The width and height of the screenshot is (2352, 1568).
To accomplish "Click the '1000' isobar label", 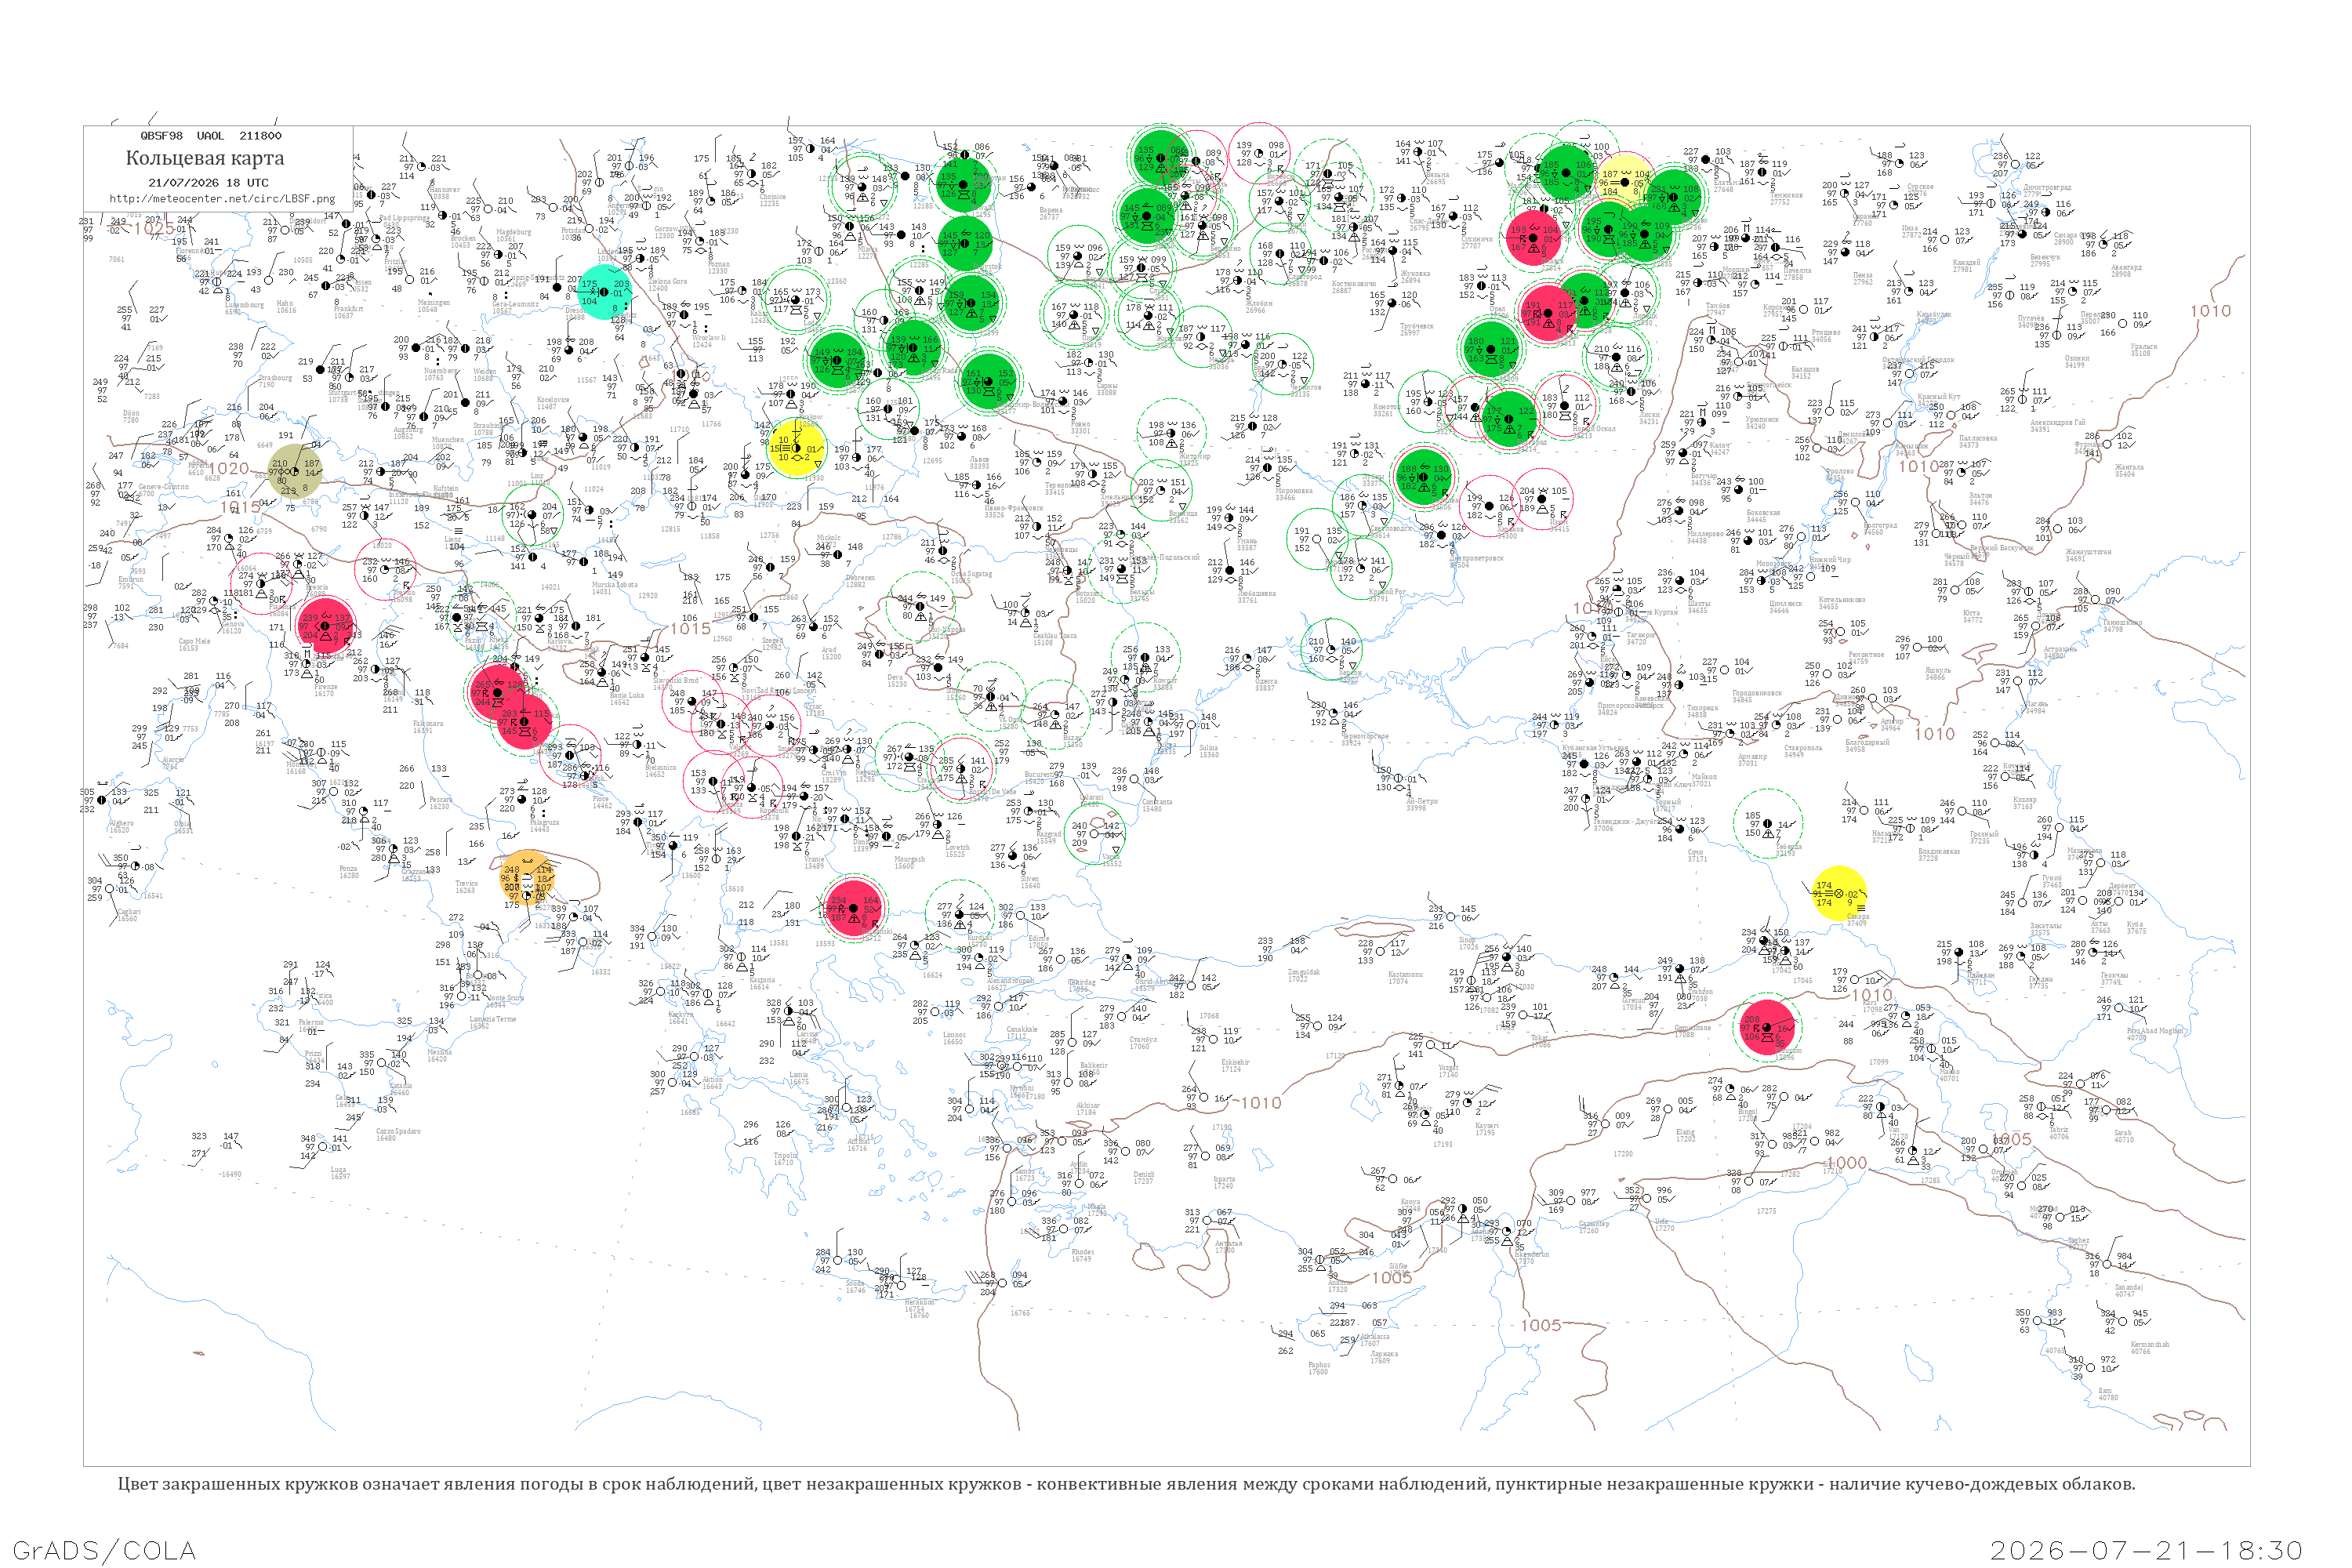I will (x=1846, y=1163).
